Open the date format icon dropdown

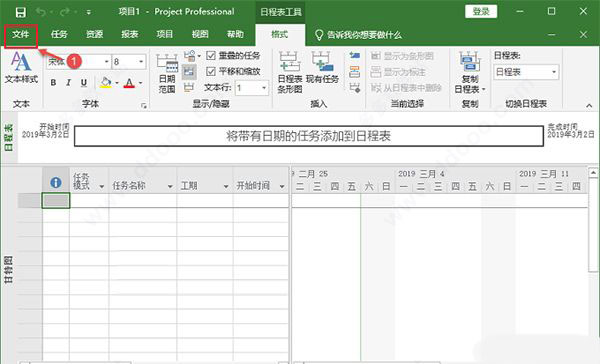(192, 56)
